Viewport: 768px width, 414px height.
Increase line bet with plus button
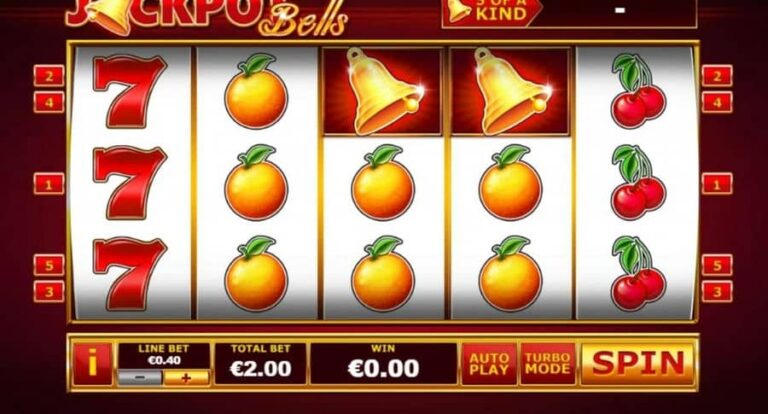186,378
